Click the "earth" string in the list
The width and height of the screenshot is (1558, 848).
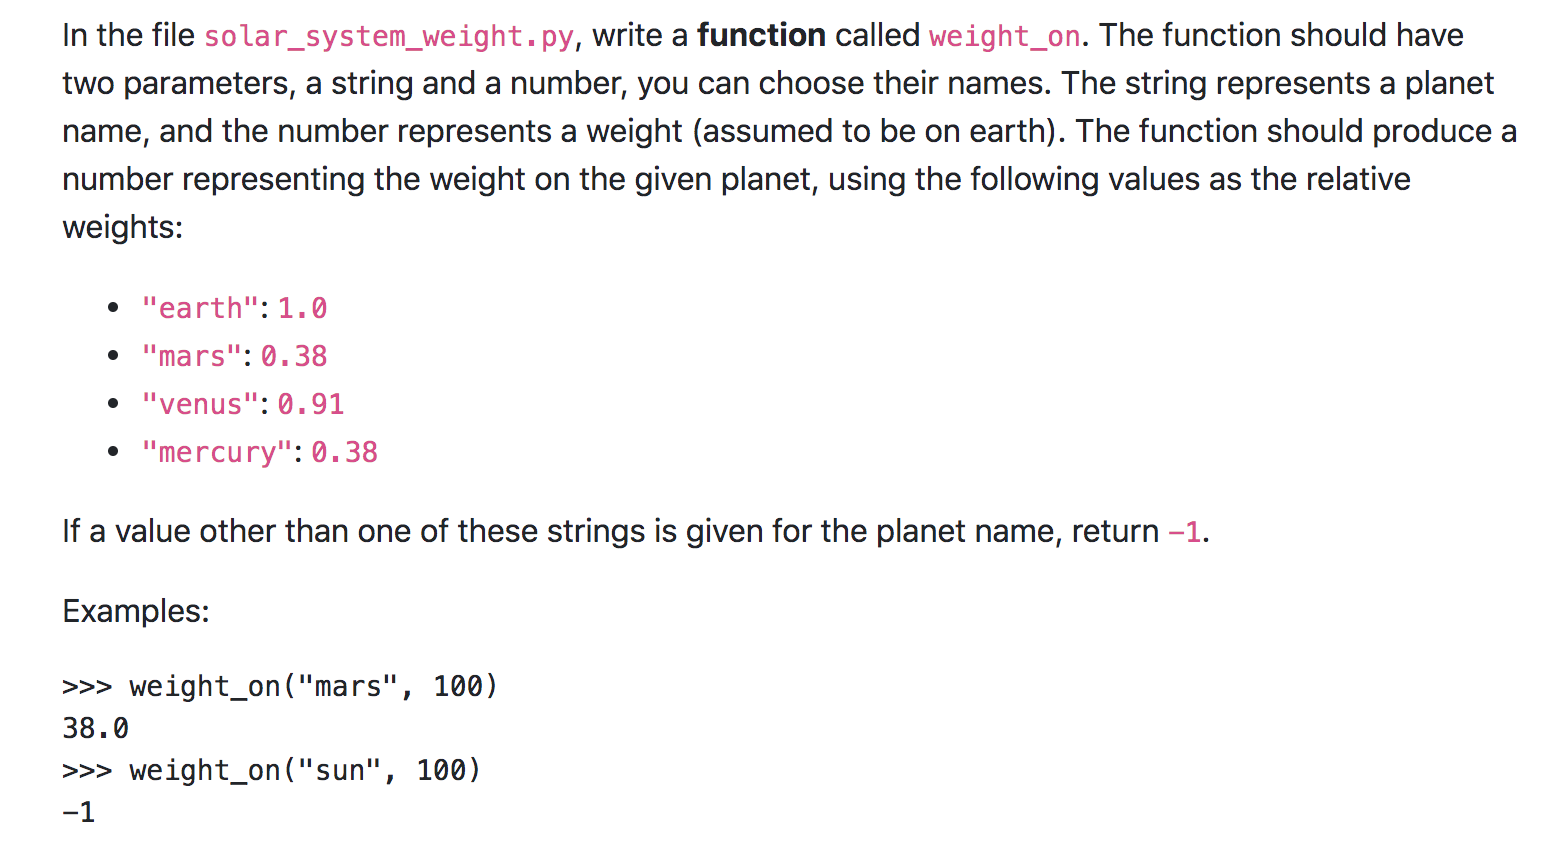[201, 308]
